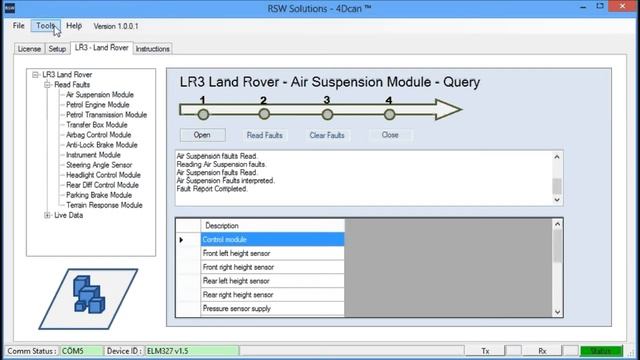Click the COM5 comm status field
The width and height of the screenshot is (640, 360).
click(82, 351)
